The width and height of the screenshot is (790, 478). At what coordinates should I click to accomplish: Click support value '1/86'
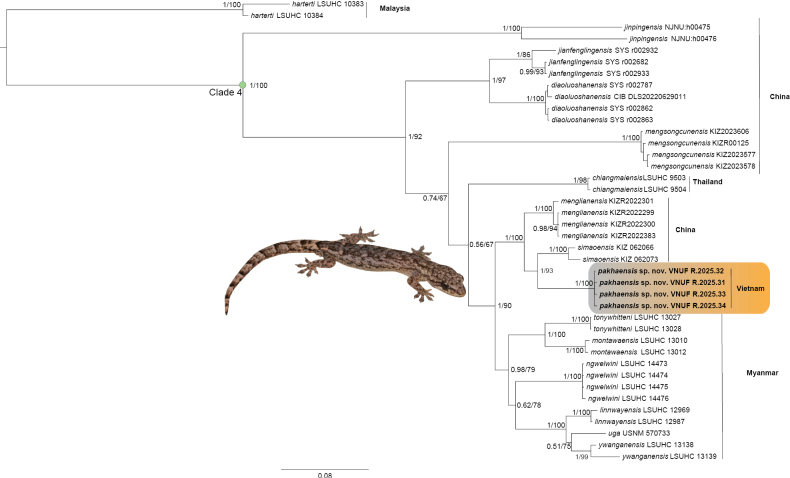pyautogui.click(x=523, y=54)
